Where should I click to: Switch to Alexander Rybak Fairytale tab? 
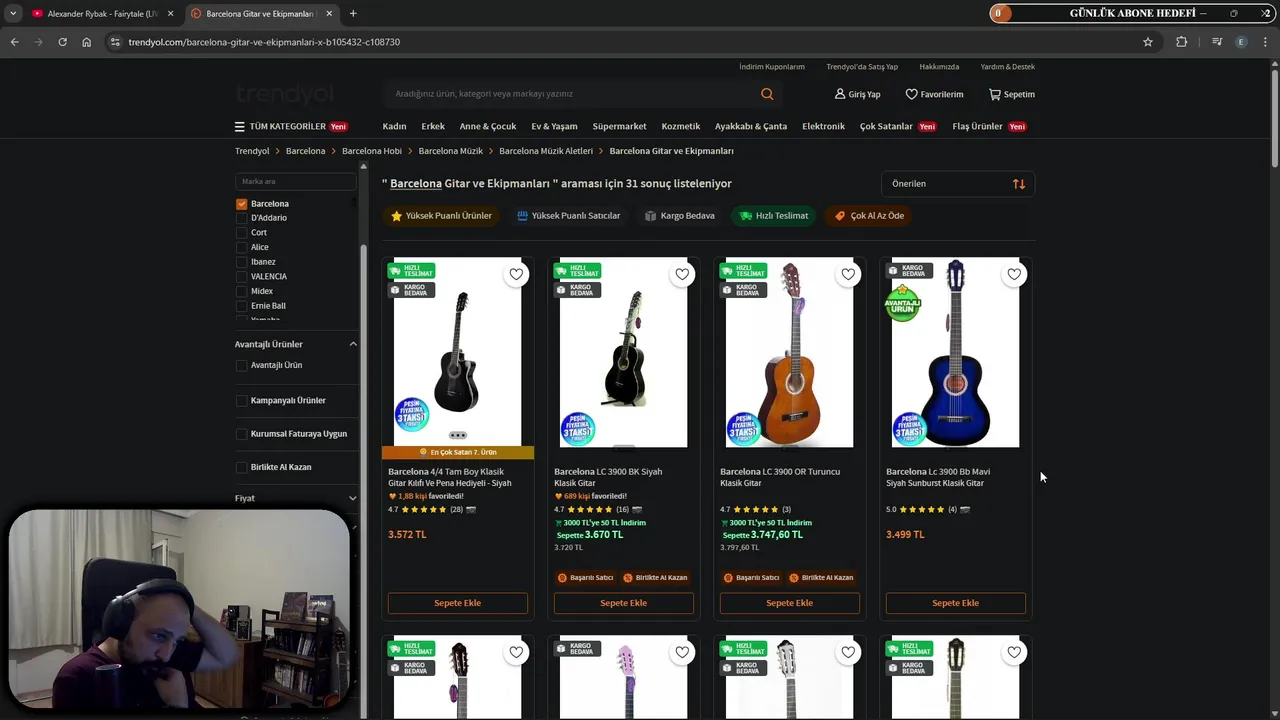point(101,14)
